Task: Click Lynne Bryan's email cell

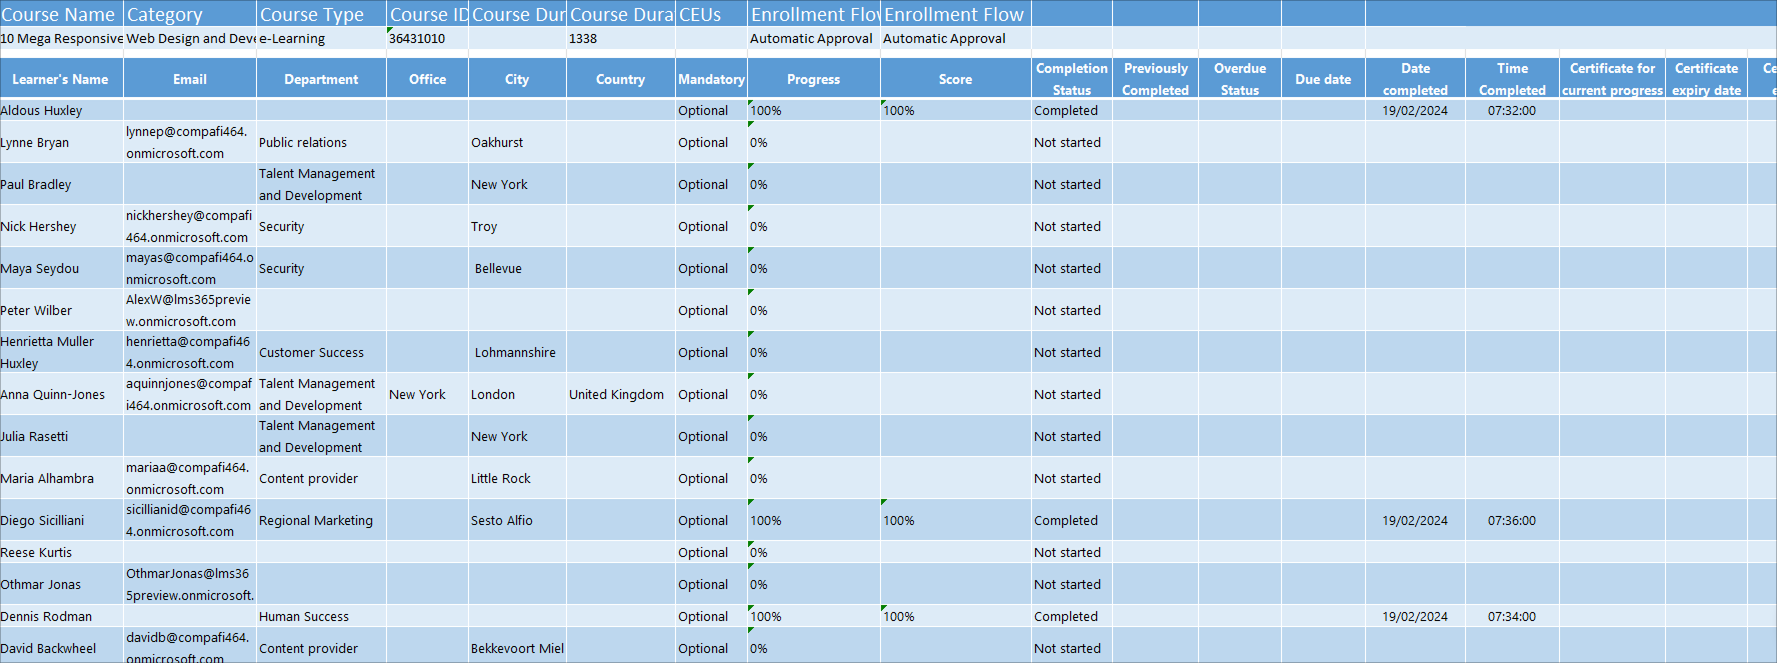Action: 190,142
